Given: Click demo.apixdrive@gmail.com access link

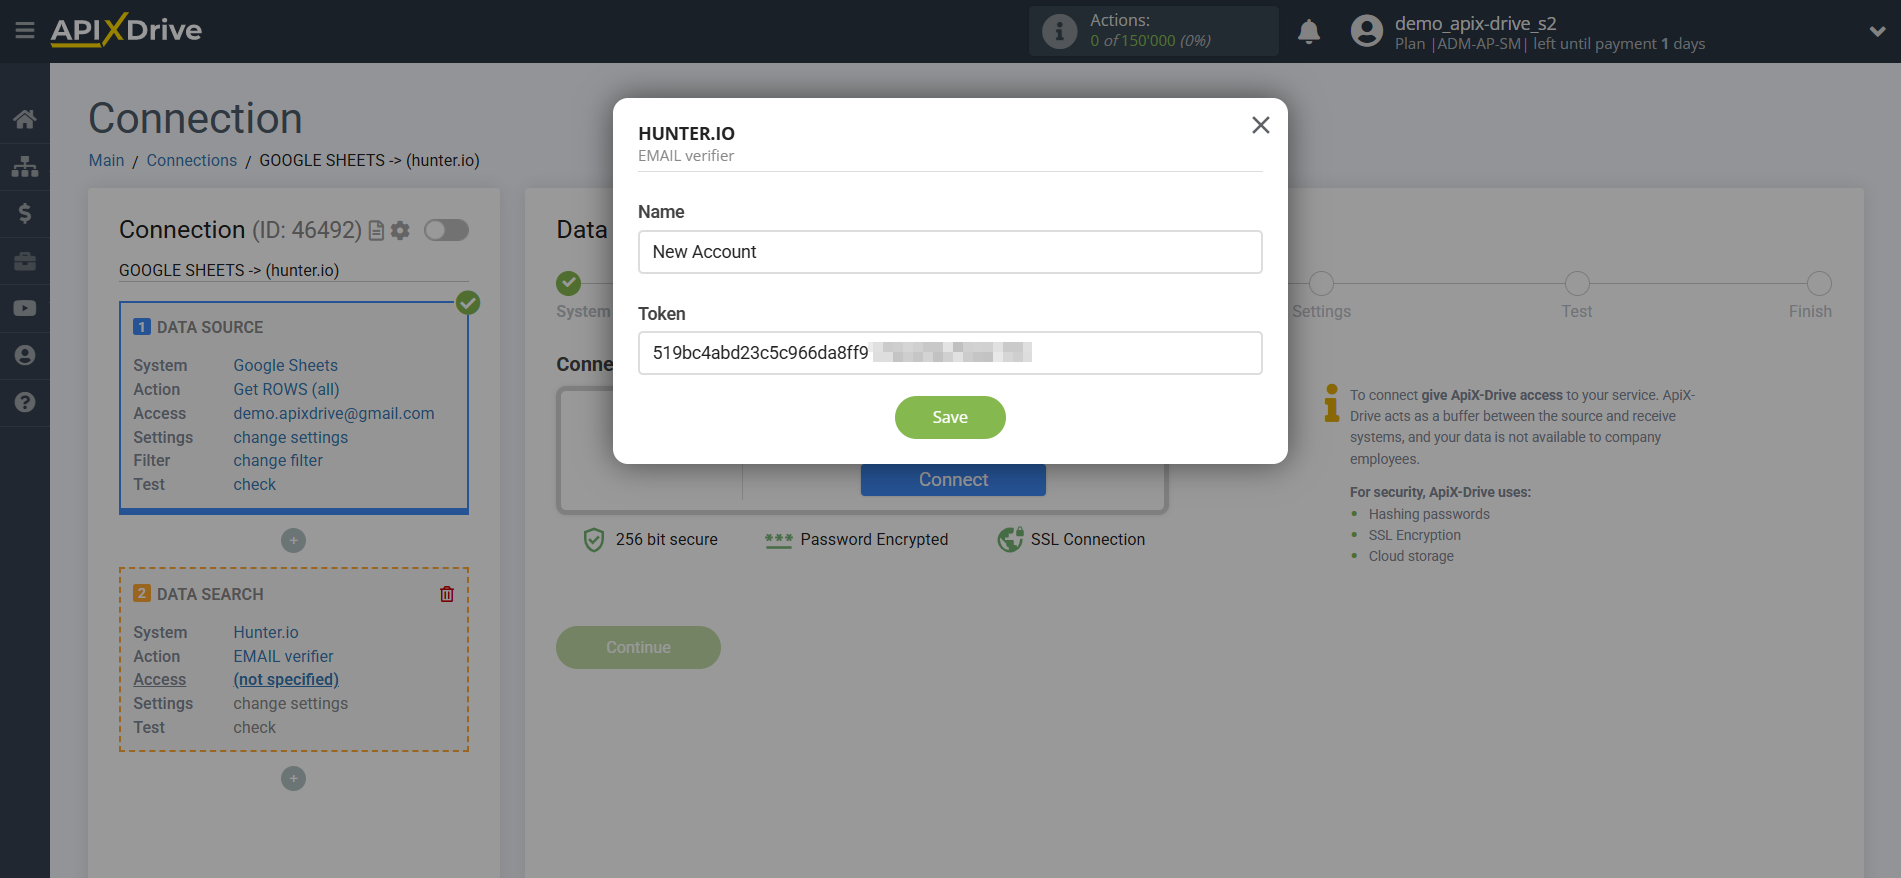Looking at the screenshot, I should coord(334,414).
